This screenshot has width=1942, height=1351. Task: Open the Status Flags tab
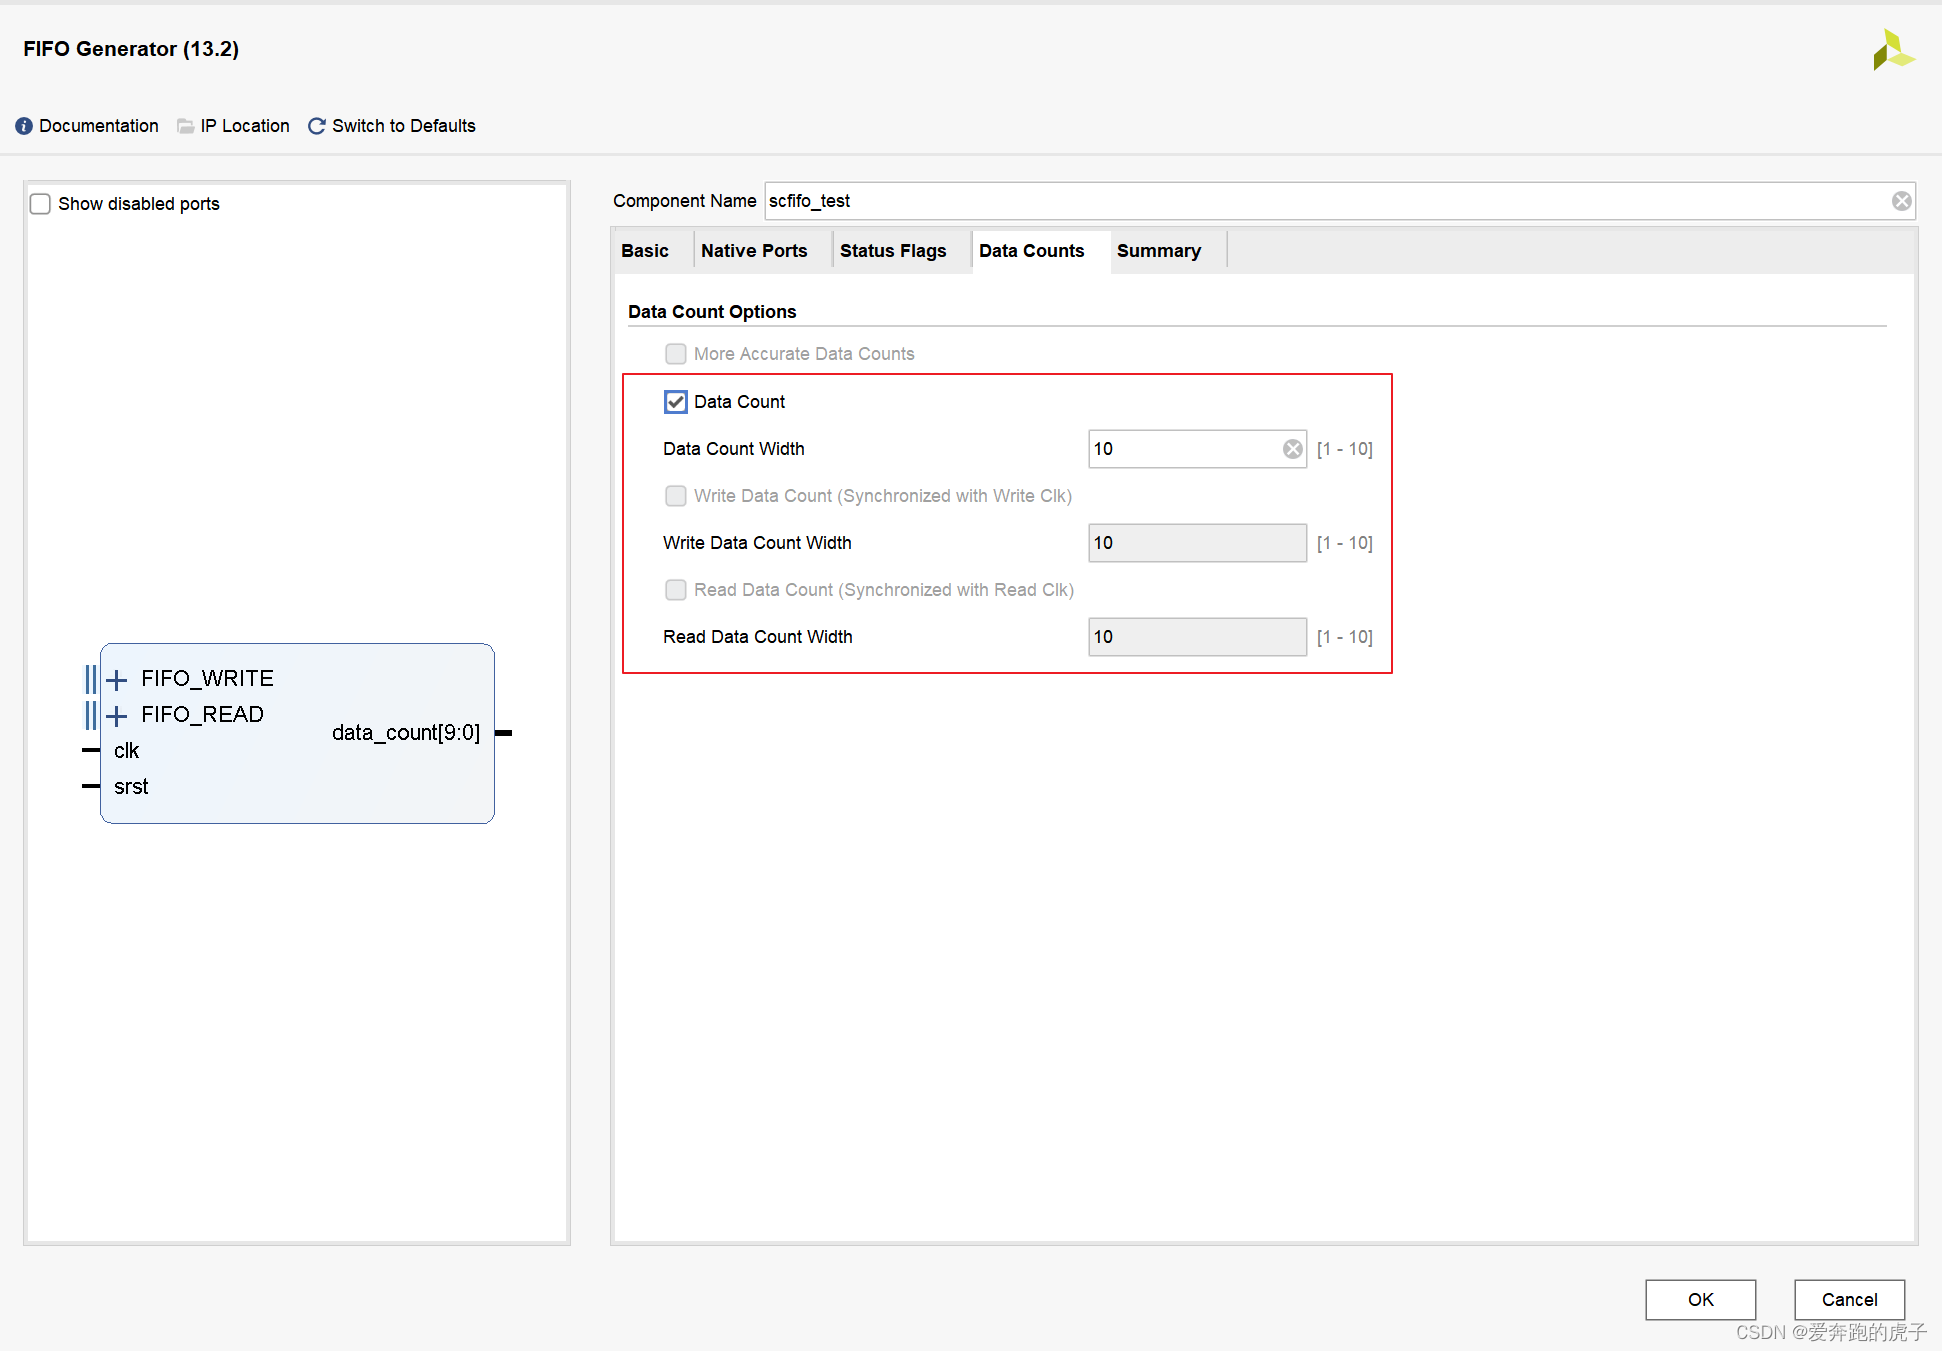pos(892,251)
